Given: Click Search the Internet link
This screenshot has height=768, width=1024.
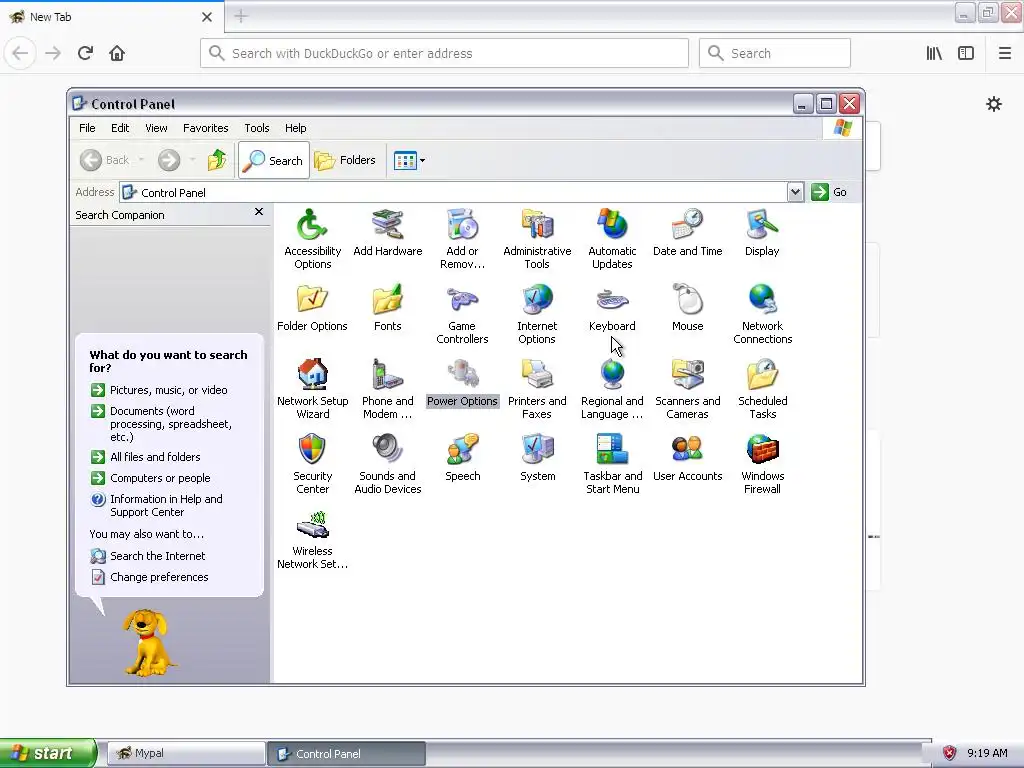Looking at the screenshot, I should 148,556.
